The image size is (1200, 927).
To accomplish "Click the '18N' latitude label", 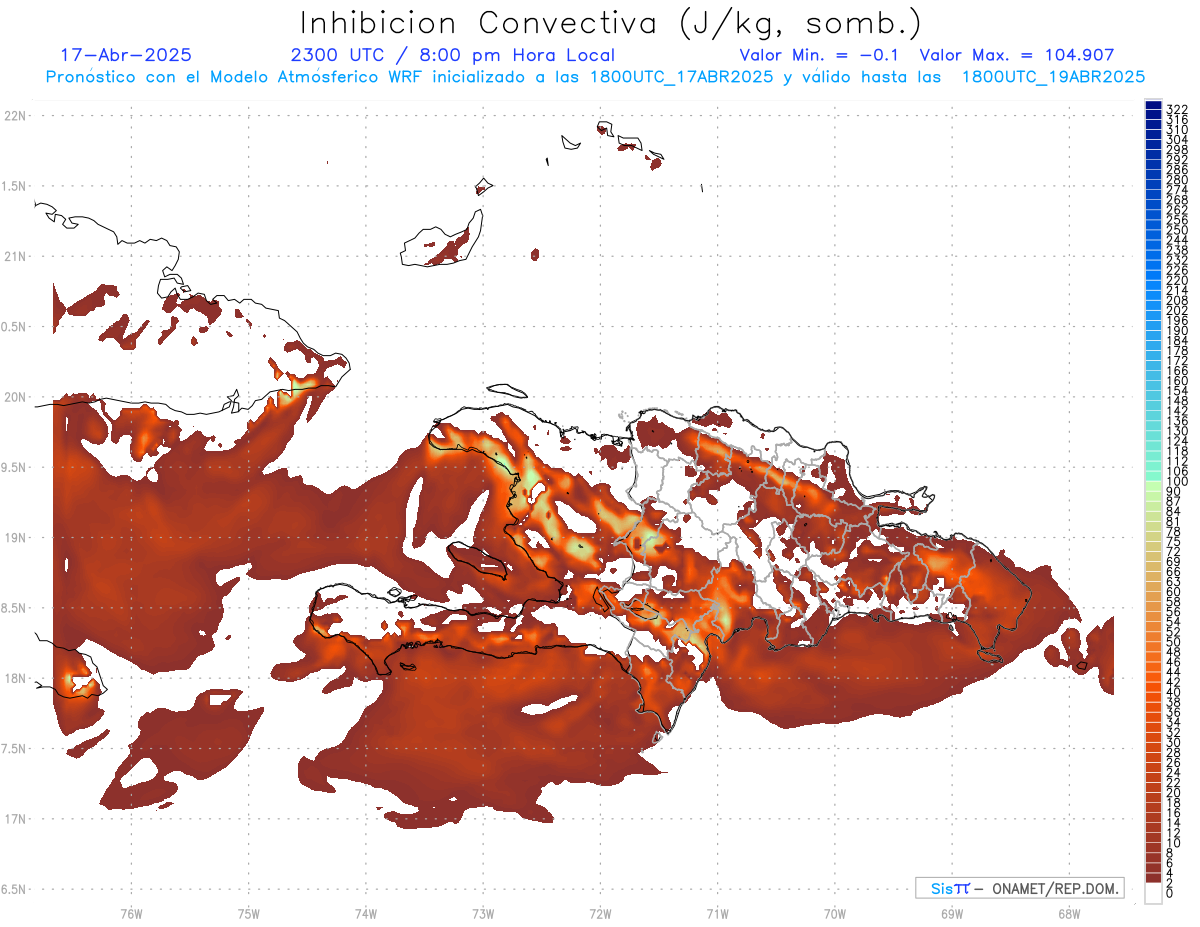I will click(x=15, y=678).
